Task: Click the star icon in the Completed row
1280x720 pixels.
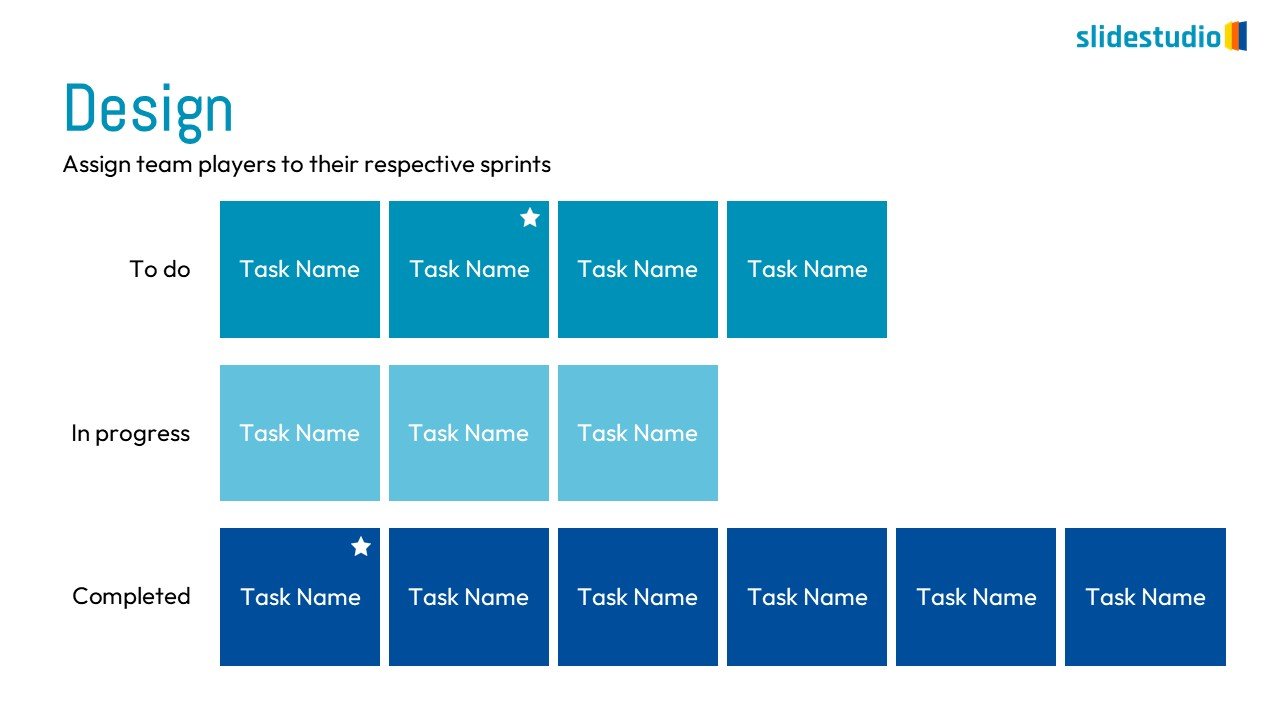Action: [x=361, y=547]
